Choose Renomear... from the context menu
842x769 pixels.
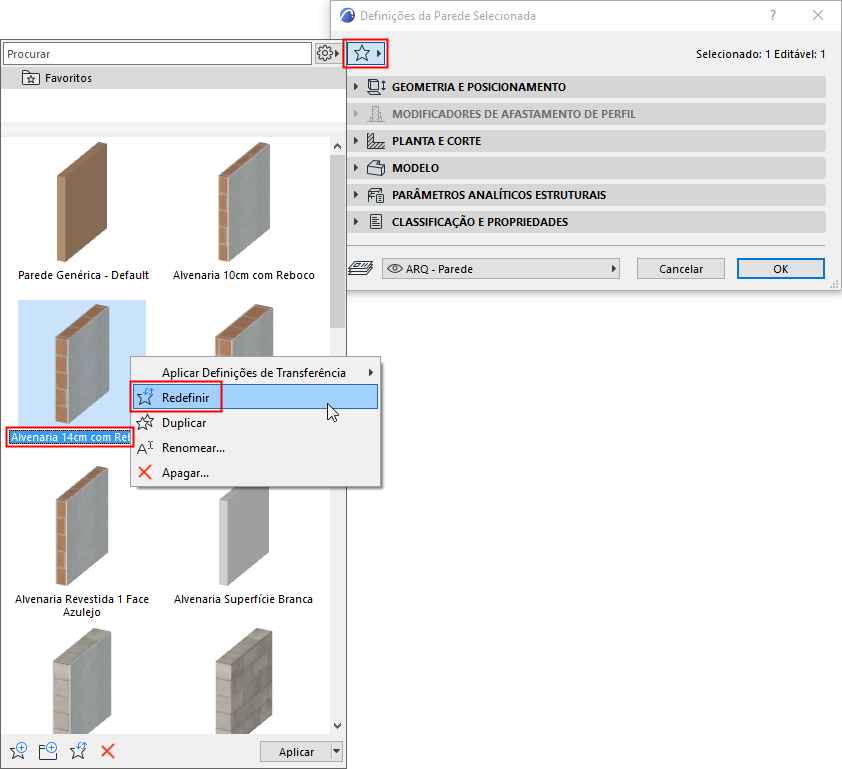pyautogui.click(x=192, y=447)
